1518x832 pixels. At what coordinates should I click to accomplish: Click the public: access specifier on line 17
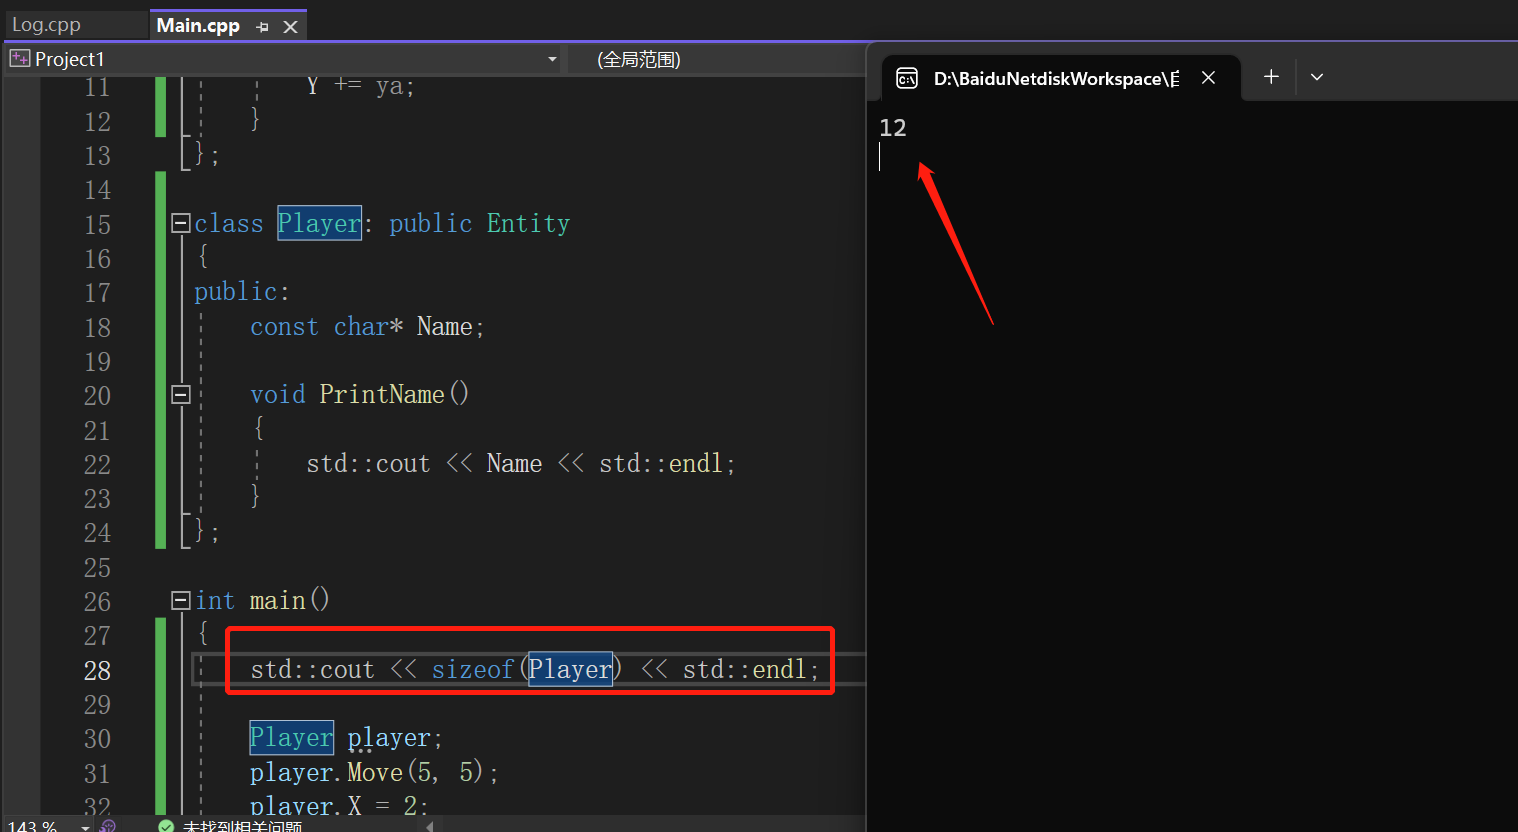[x=242, y=291]
